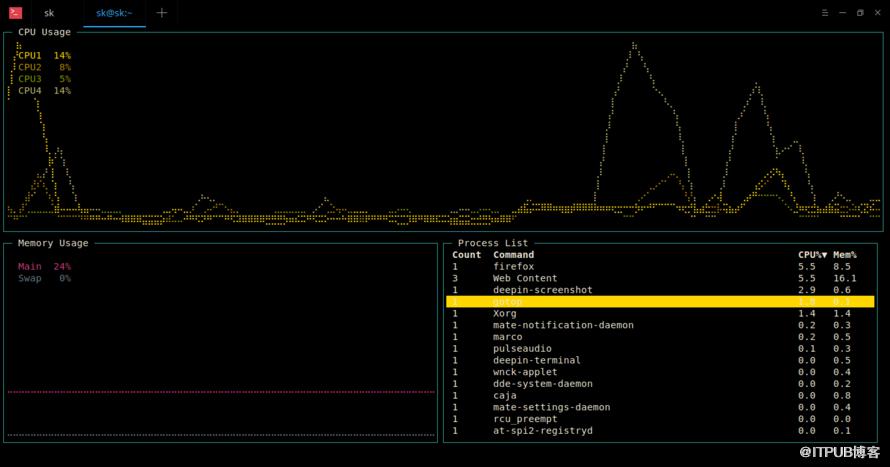
Task: Select the dde-system-daemon process row
Action: [x=660, y=384]
